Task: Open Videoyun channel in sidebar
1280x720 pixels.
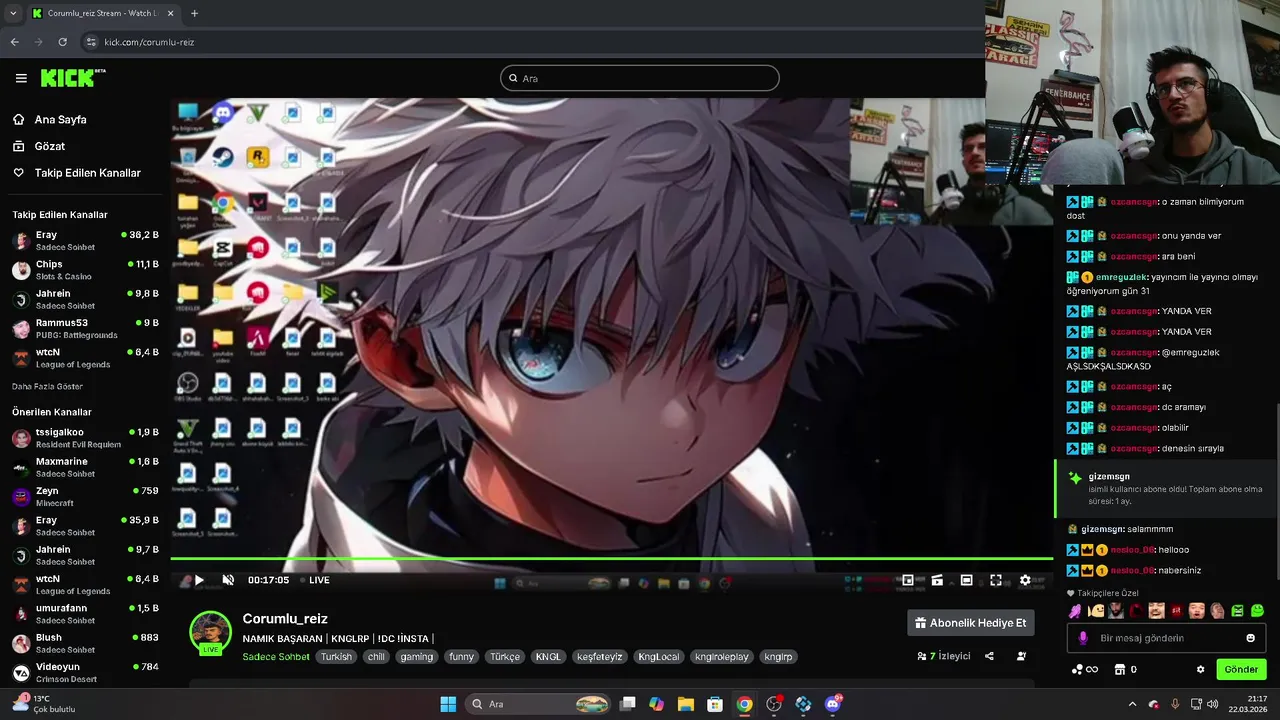Action: 85,672
